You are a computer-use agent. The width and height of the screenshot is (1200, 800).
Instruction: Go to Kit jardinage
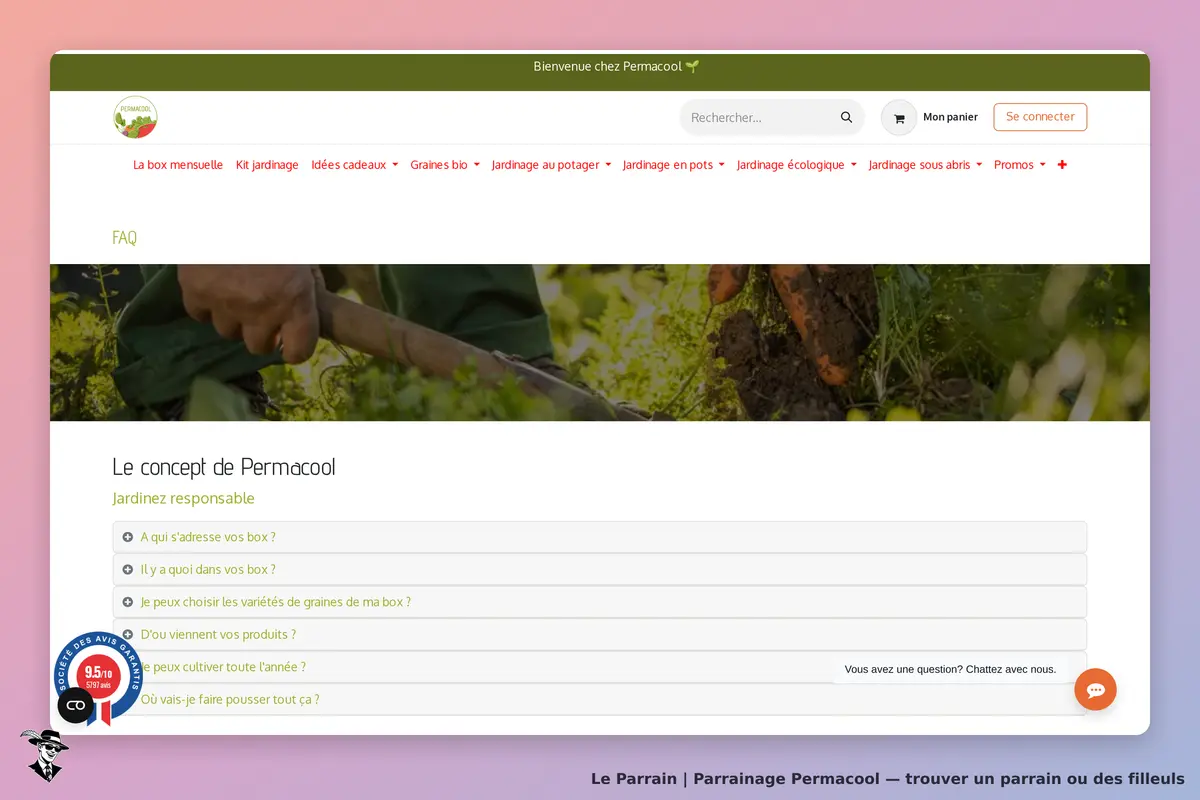point(267,165)
